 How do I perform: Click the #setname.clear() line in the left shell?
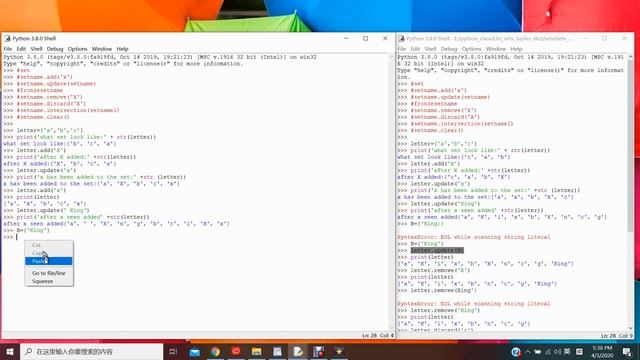coord(43,117)
